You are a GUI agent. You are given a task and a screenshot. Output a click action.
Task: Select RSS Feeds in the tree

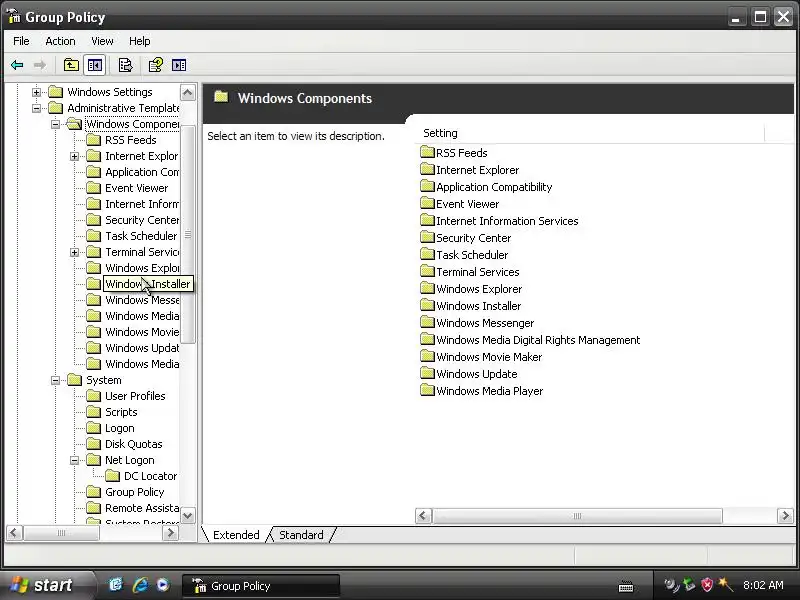[x=131, y=140]
